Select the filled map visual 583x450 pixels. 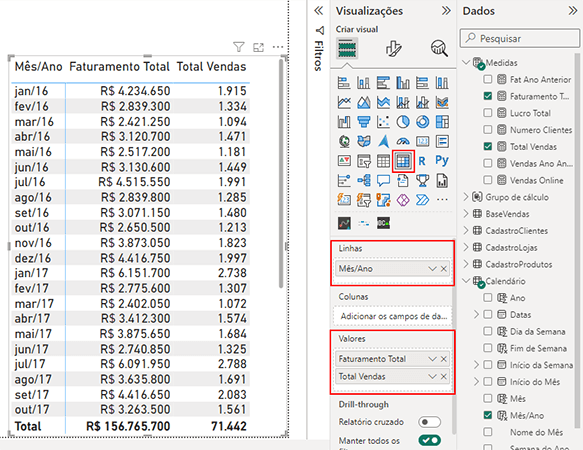(x=364, y=141)
